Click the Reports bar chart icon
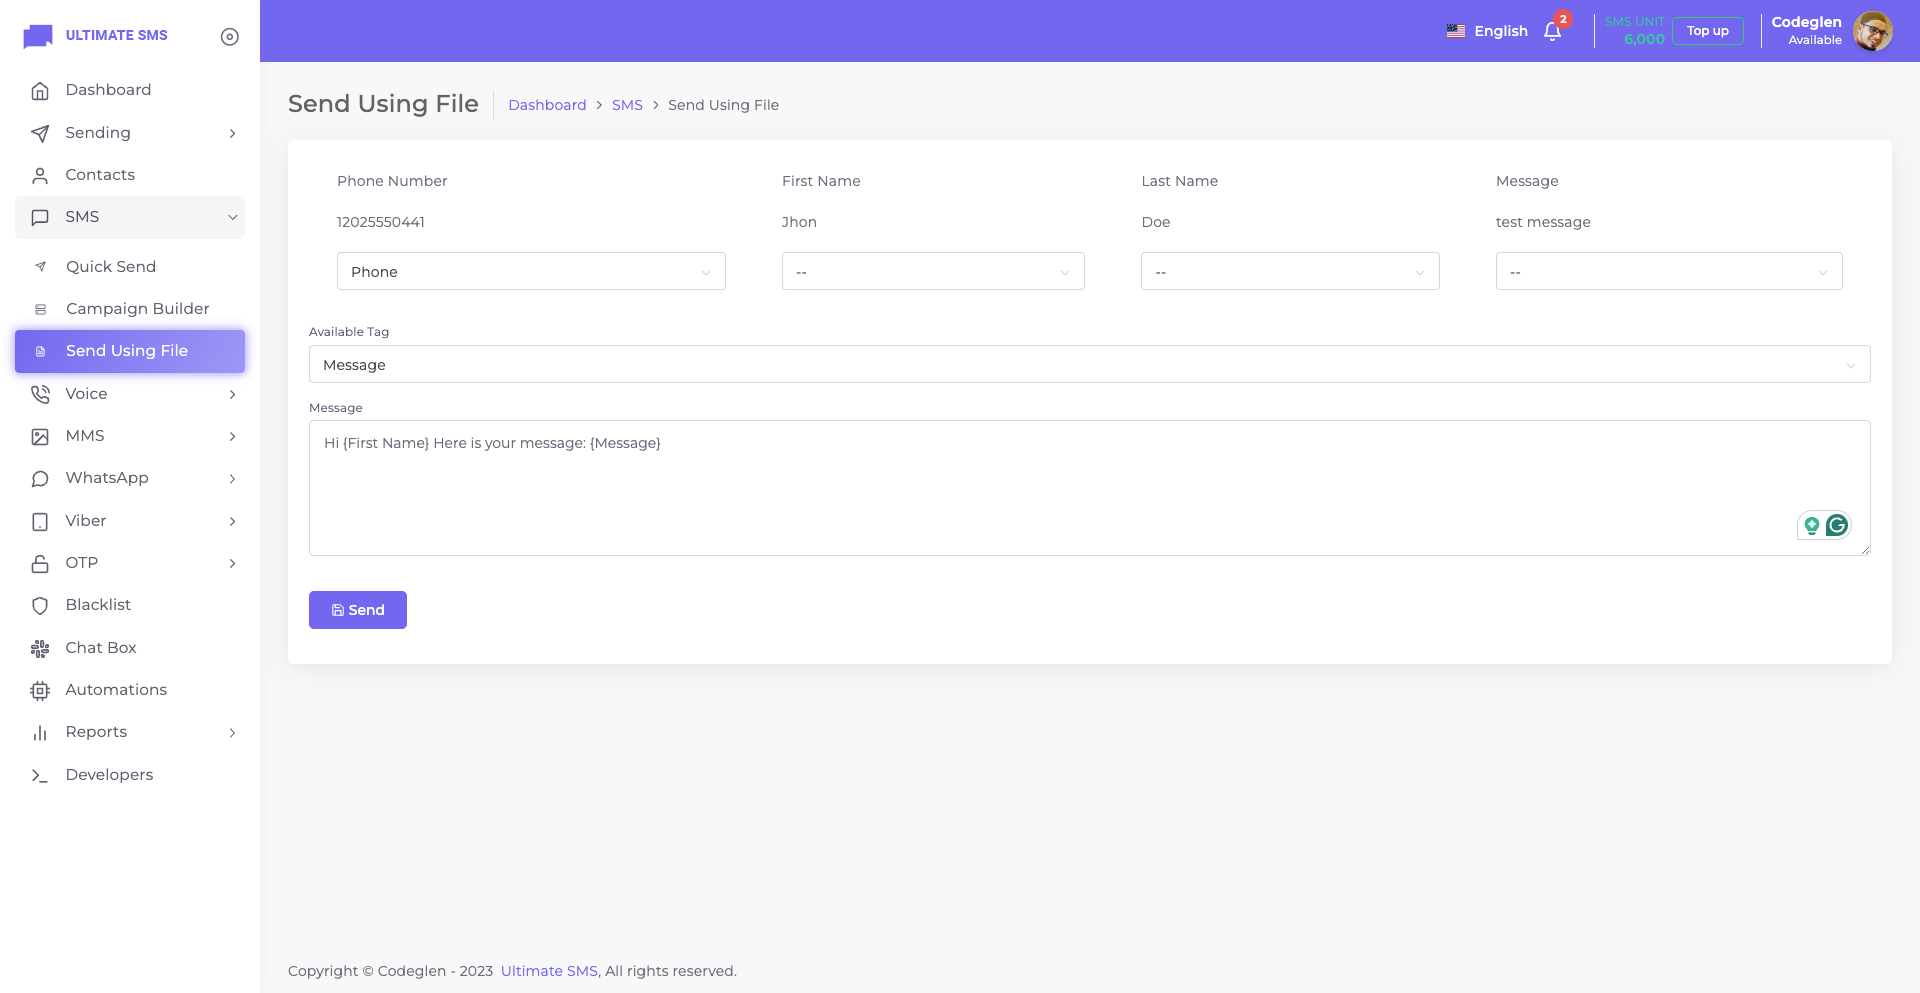Viewport: 1920px width, 993px height. click(40, 733)
